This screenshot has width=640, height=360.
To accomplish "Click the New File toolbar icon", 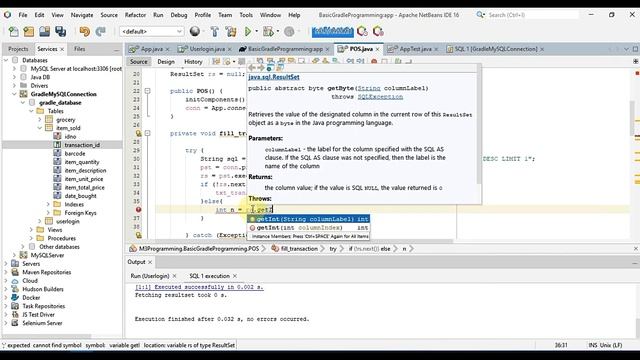I will tap(13, 31).
